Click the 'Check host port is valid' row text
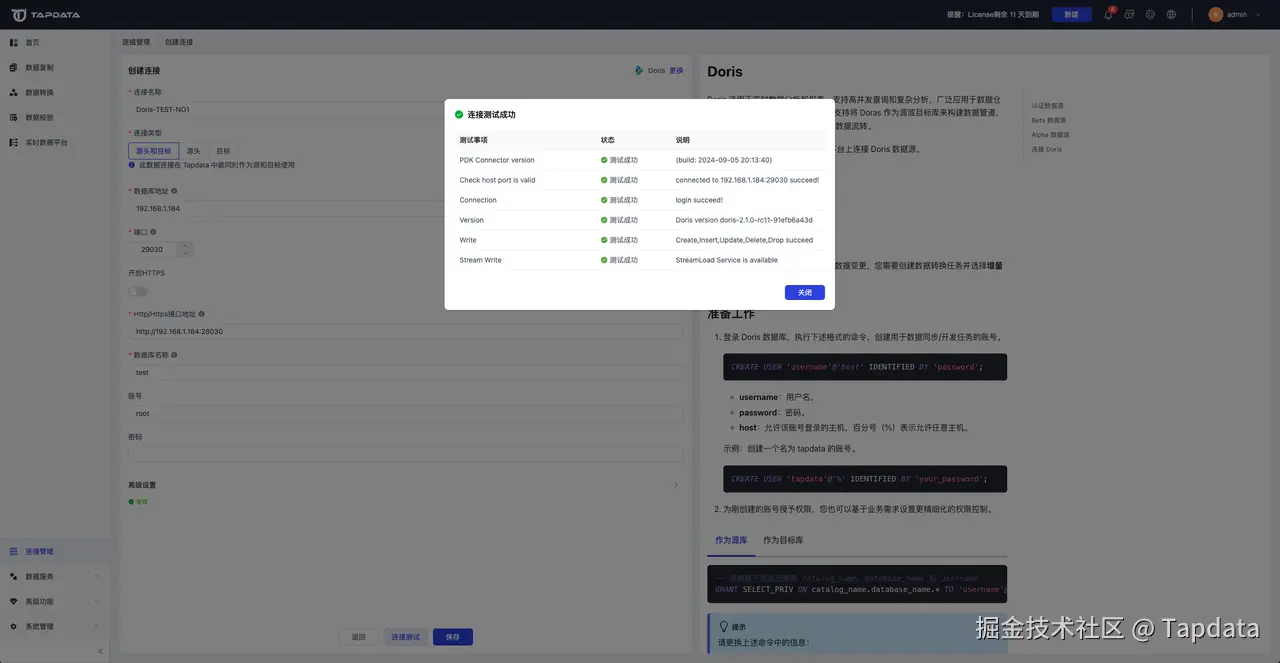The image size is (1280, 663). click(497, 180)
